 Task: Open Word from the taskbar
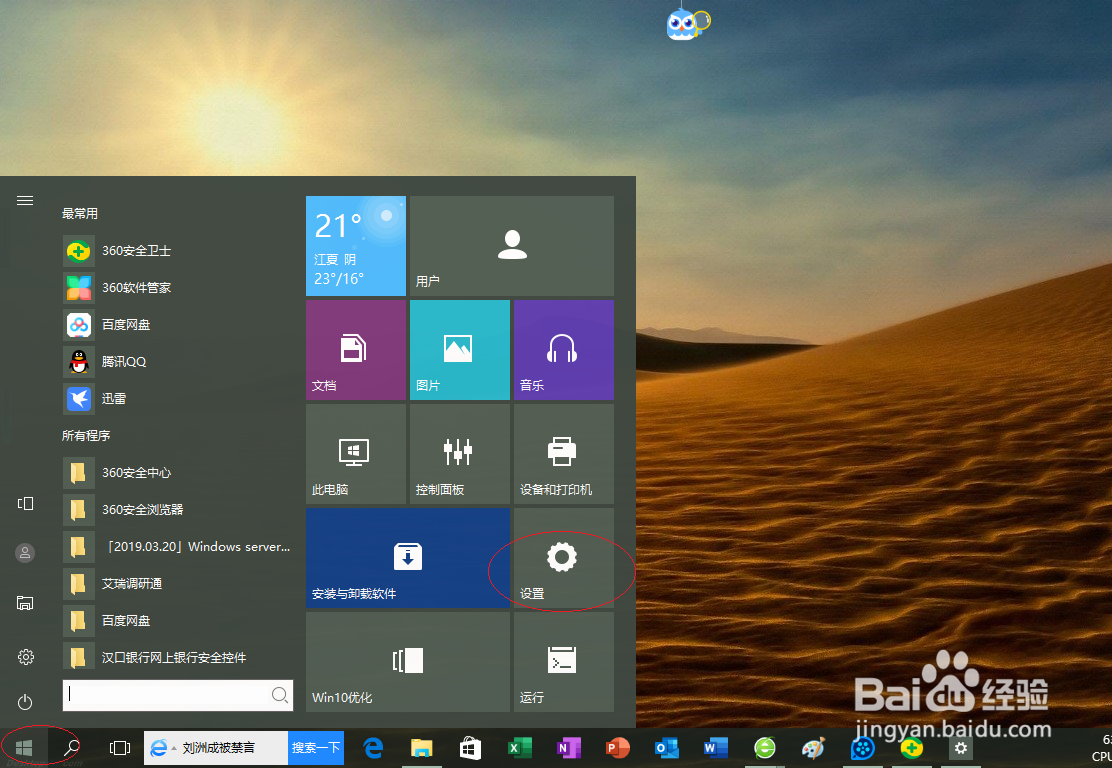coord(714,747)
